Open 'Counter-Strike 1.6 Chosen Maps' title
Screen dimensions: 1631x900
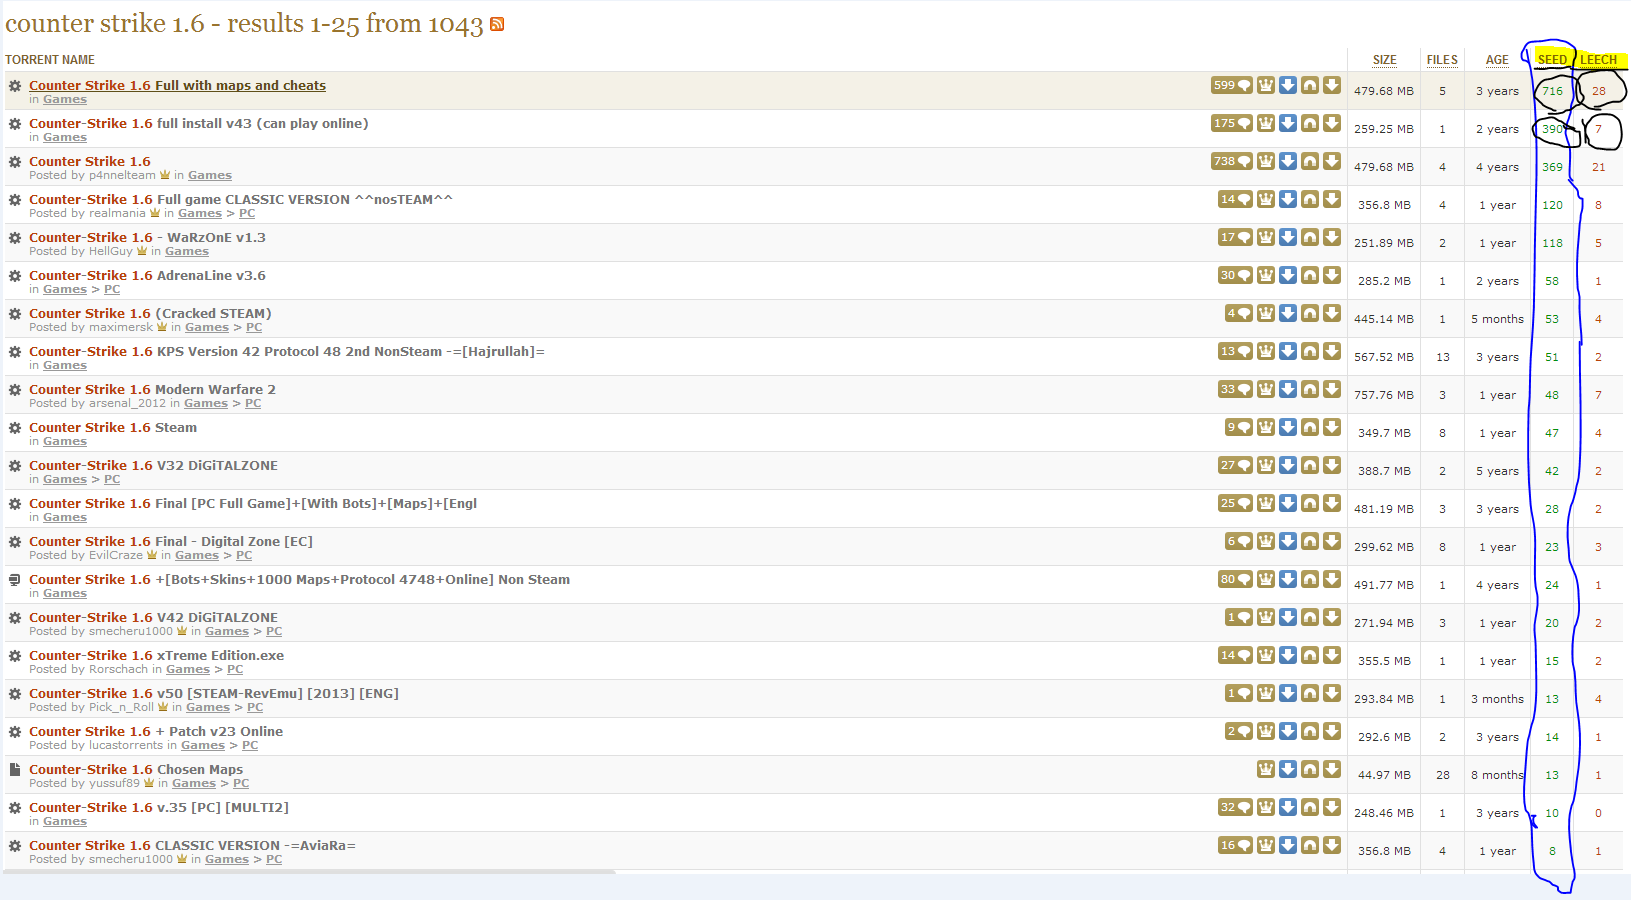pyautogui.click(x=136, y=769)
